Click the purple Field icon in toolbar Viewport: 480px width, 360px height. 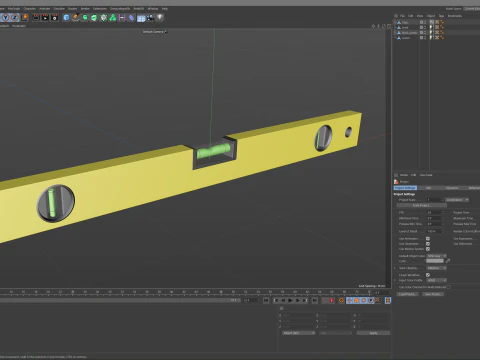pos(122,17)
